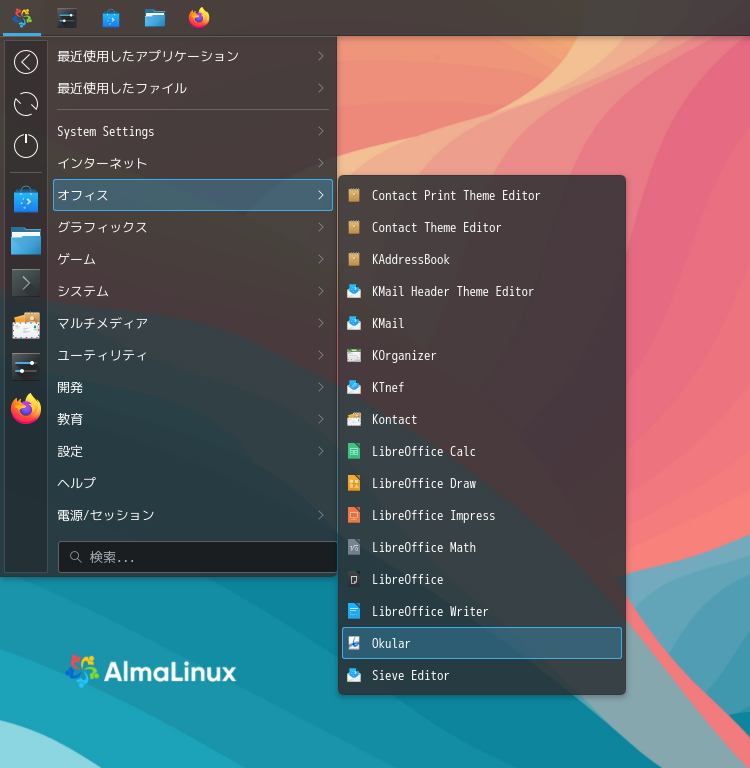Expand the ユーティリティ submenu arrow

[321, 355]
